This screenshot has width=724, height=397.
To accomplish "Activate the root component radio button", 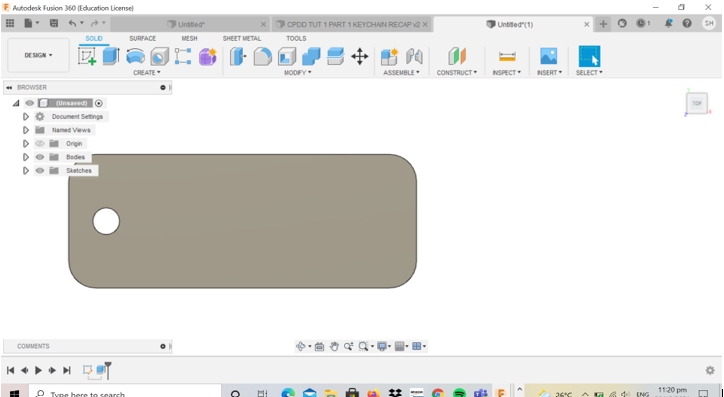I will (98, 103).
